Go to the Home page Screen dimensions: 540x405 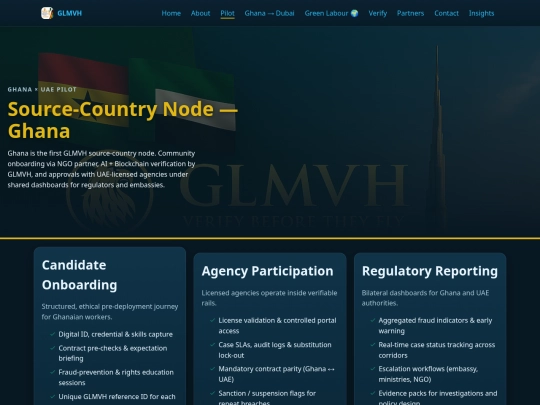(171, 13)
